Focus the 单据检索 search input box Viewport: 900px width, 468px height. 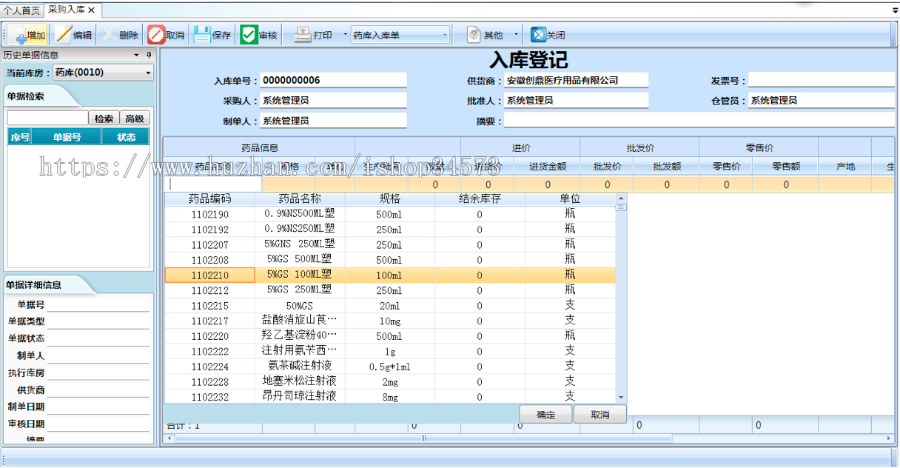coord(48,118)
